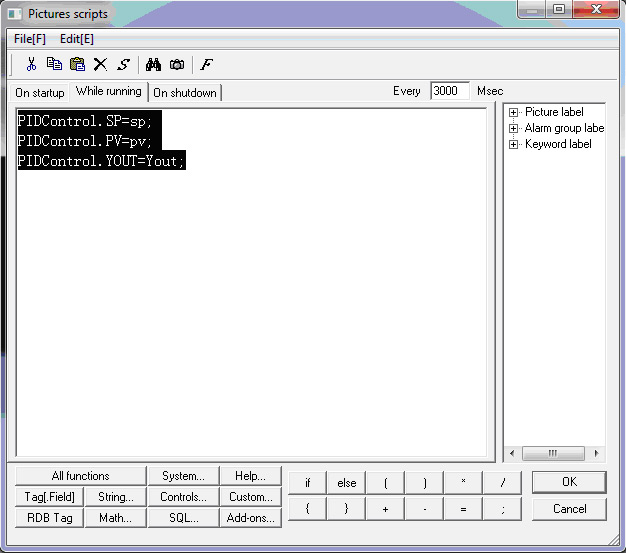This screenshot has height=553, width=626.
Task: Click label tree scroll left arrow
Action: click(512, 453)
